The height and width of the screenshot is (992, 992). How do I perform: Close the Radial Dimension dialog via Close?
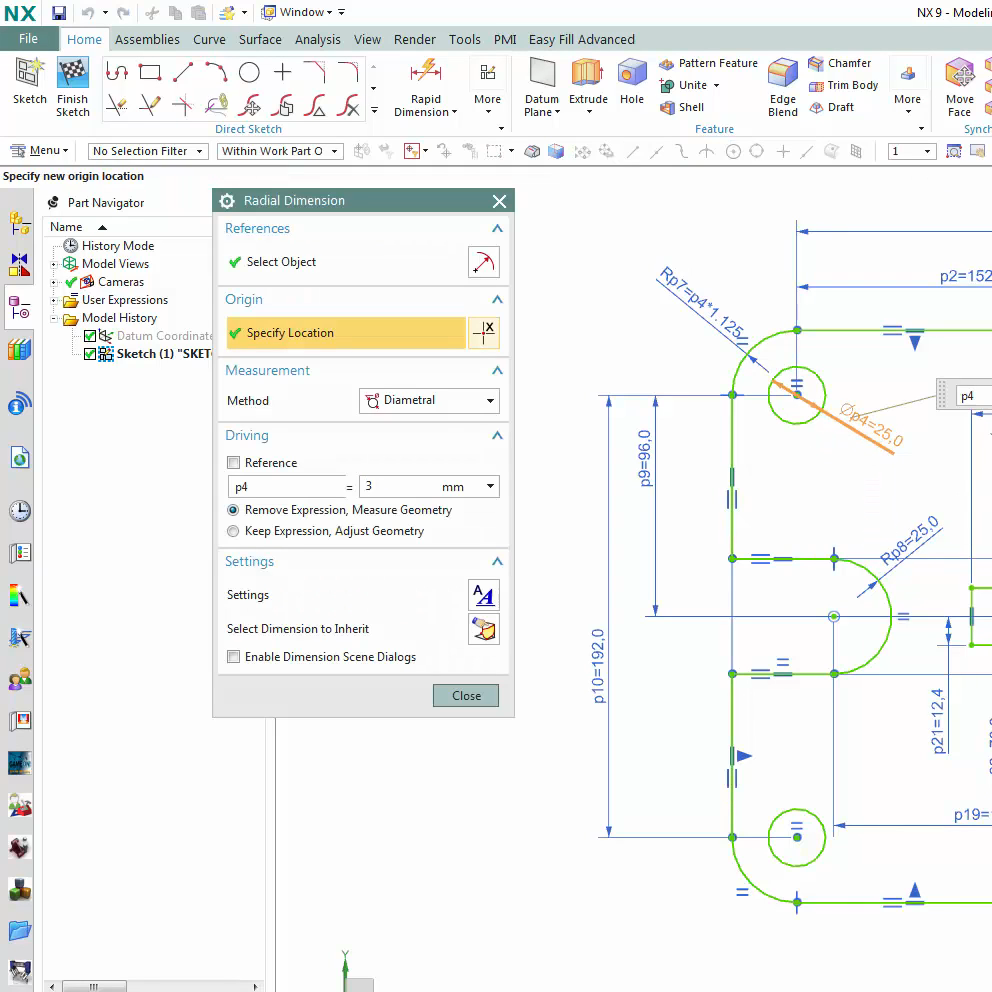point(466,695)
